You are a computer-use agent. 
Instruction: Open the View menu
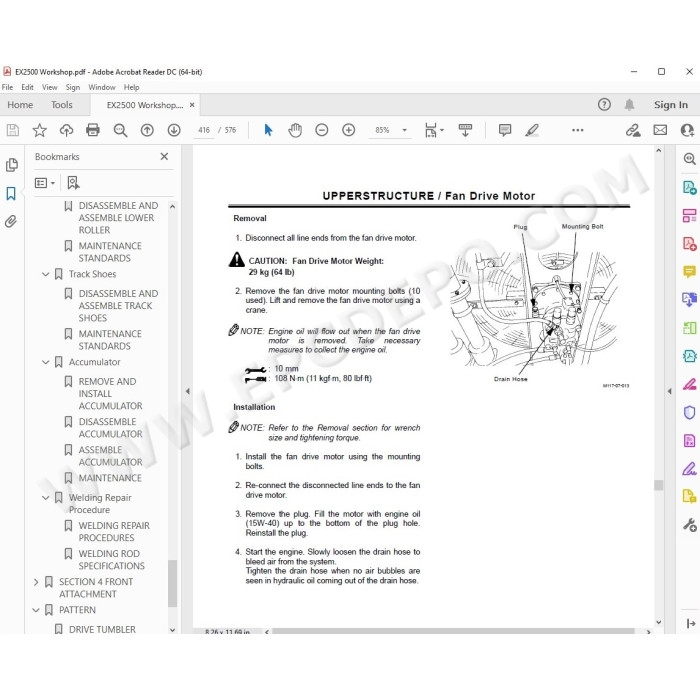tap(50, 87)
